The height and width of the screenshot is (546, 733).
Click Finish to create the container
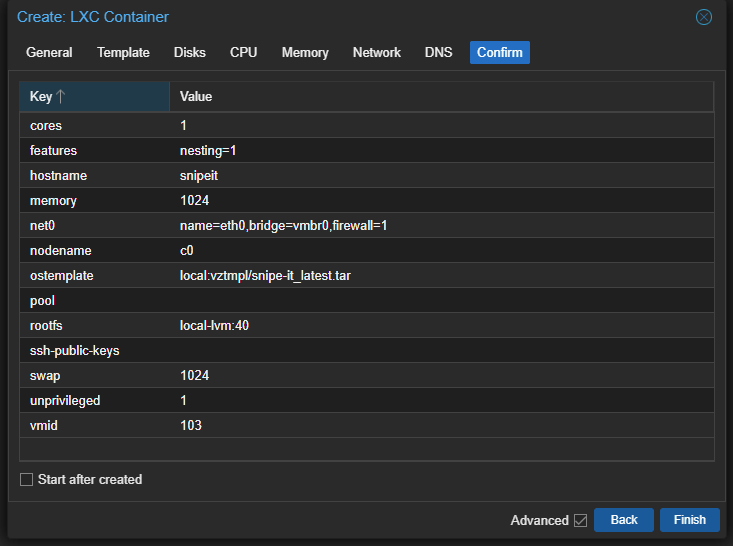[x=689, y=520]
